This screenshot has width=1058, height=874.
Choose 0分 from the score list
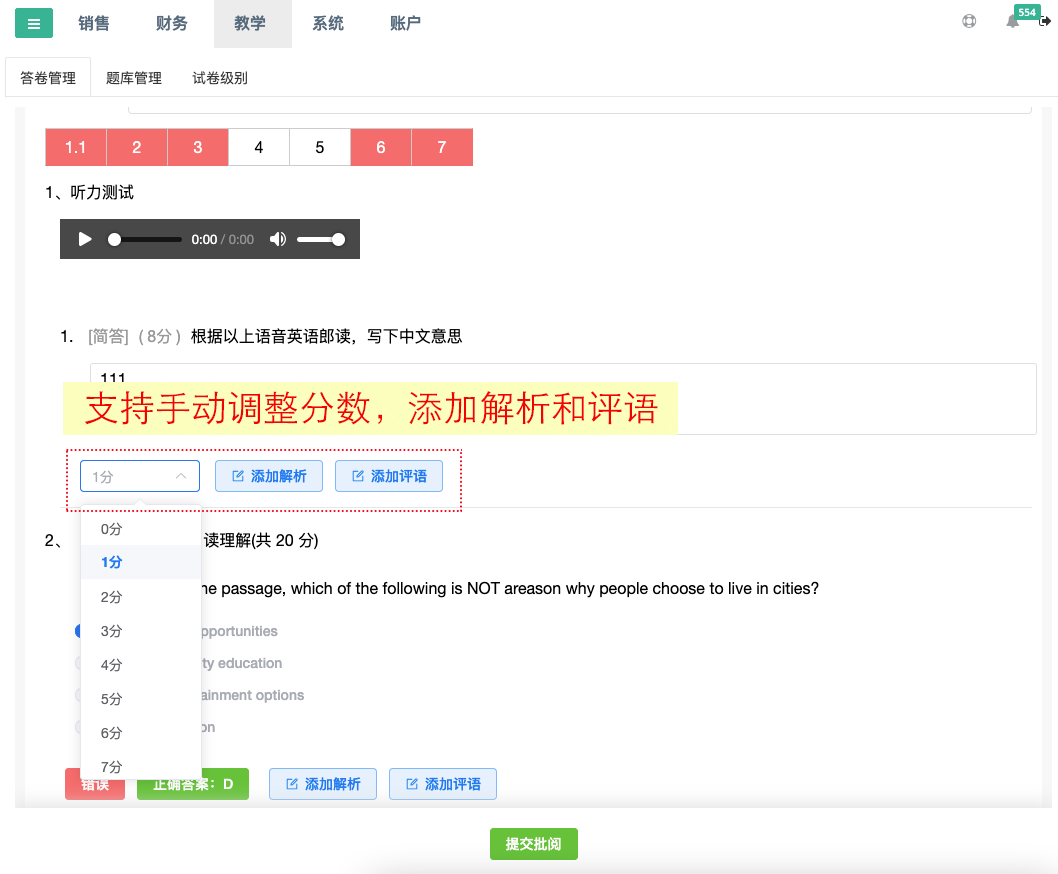[x=112, y=529]
